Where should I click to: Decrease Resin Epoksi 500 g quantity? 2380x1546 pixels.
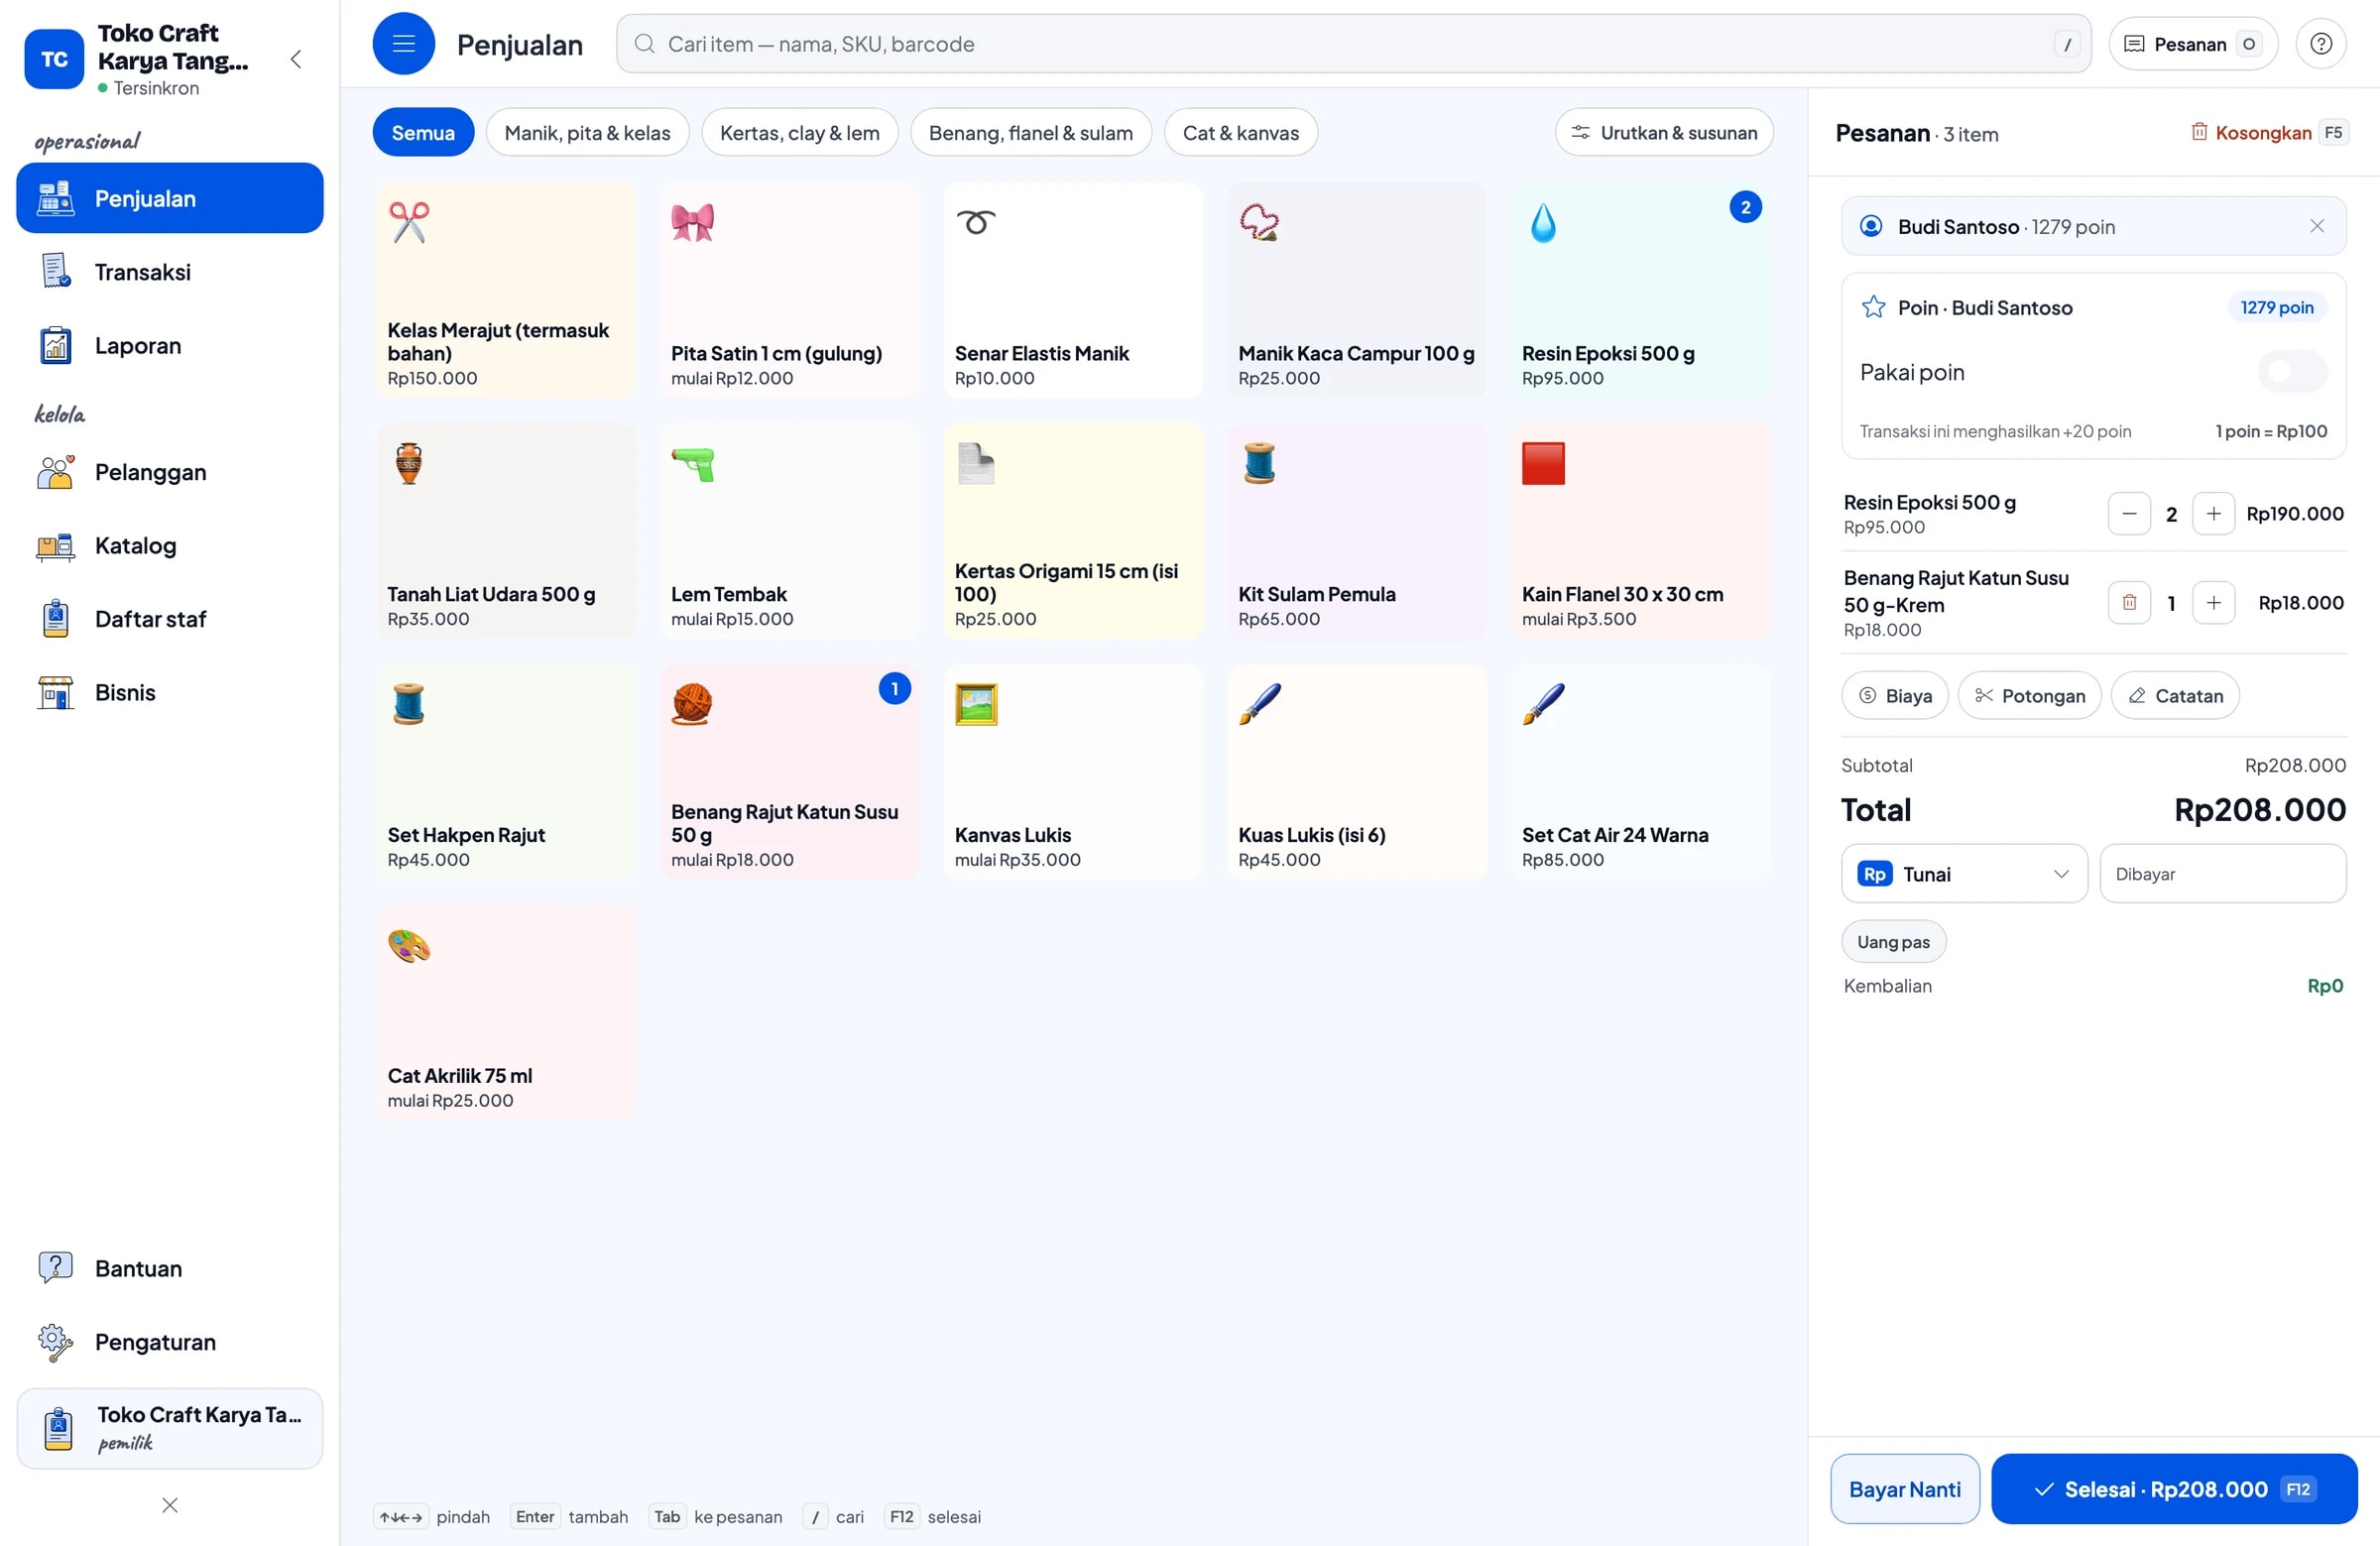(2129, 514)
